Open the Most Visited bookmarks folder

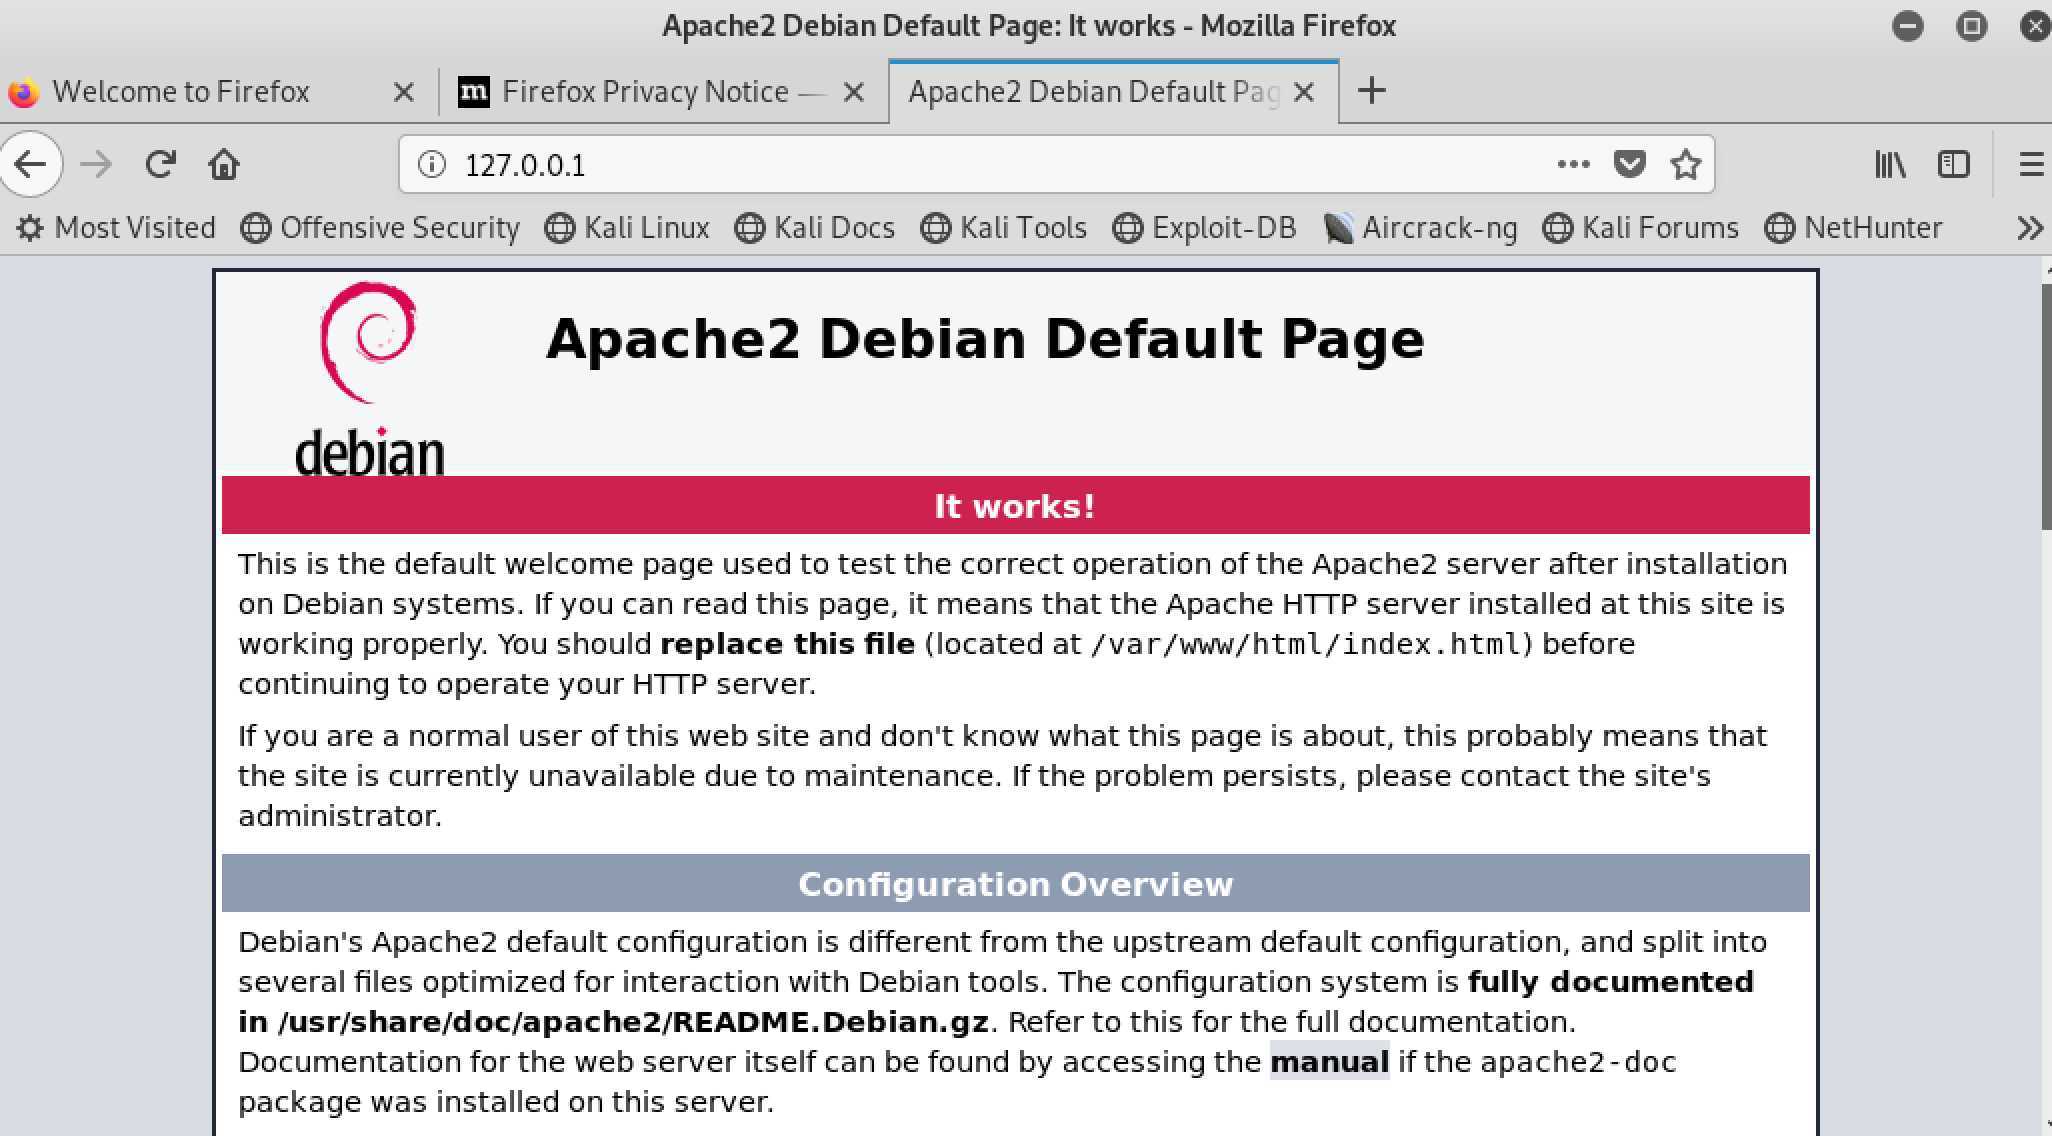click(x=116, y=228)
